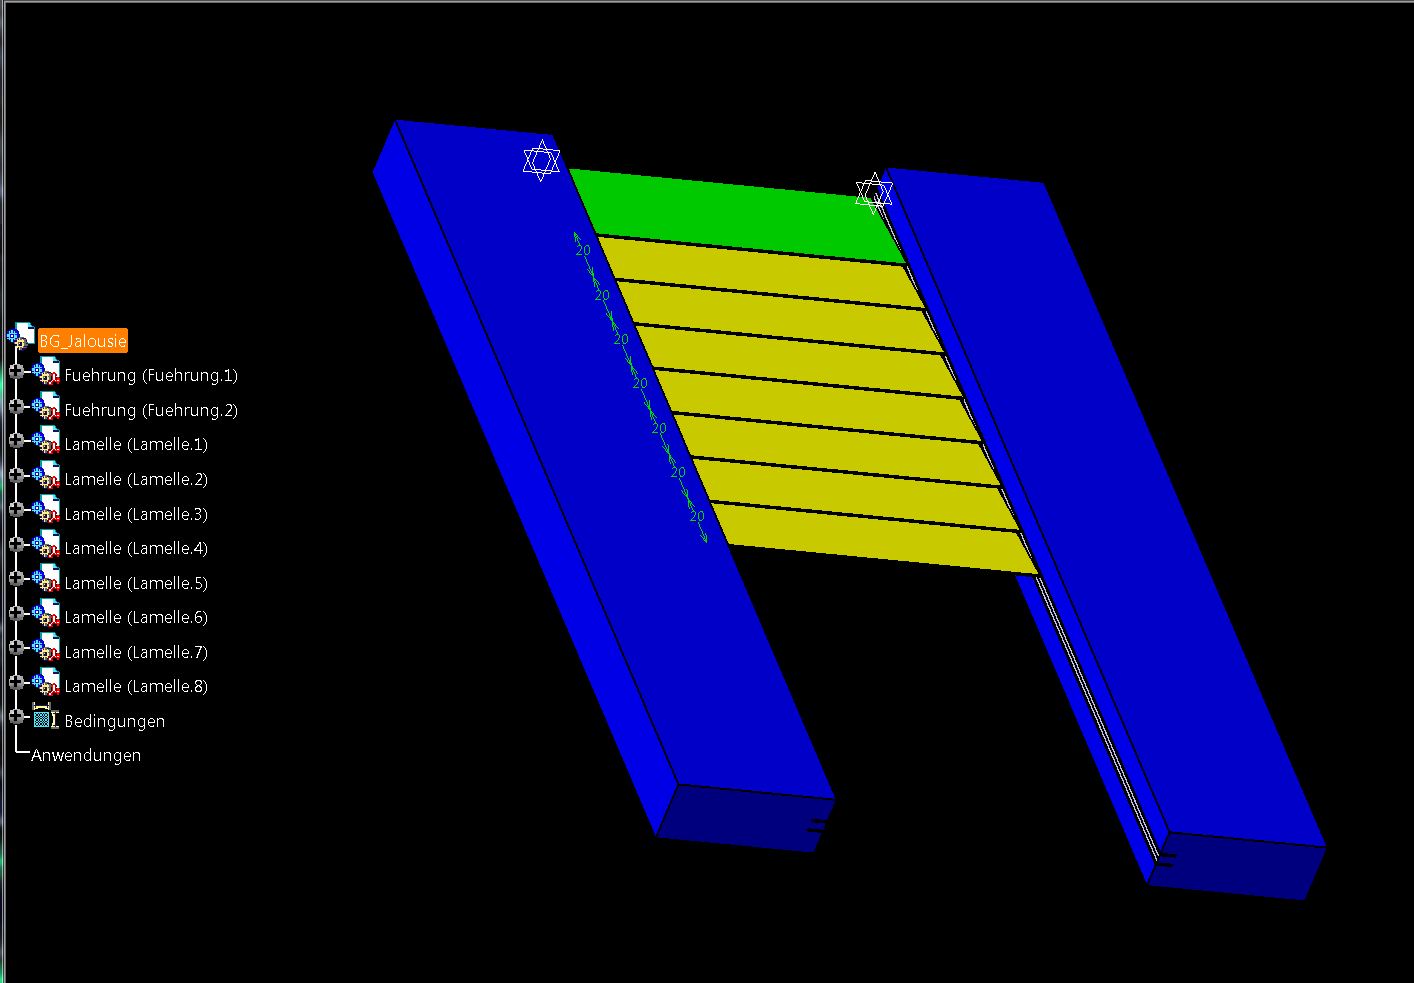Select the BG_Jalousie root node
This screenshot has height=983, width=1414.
coord(83,341)
